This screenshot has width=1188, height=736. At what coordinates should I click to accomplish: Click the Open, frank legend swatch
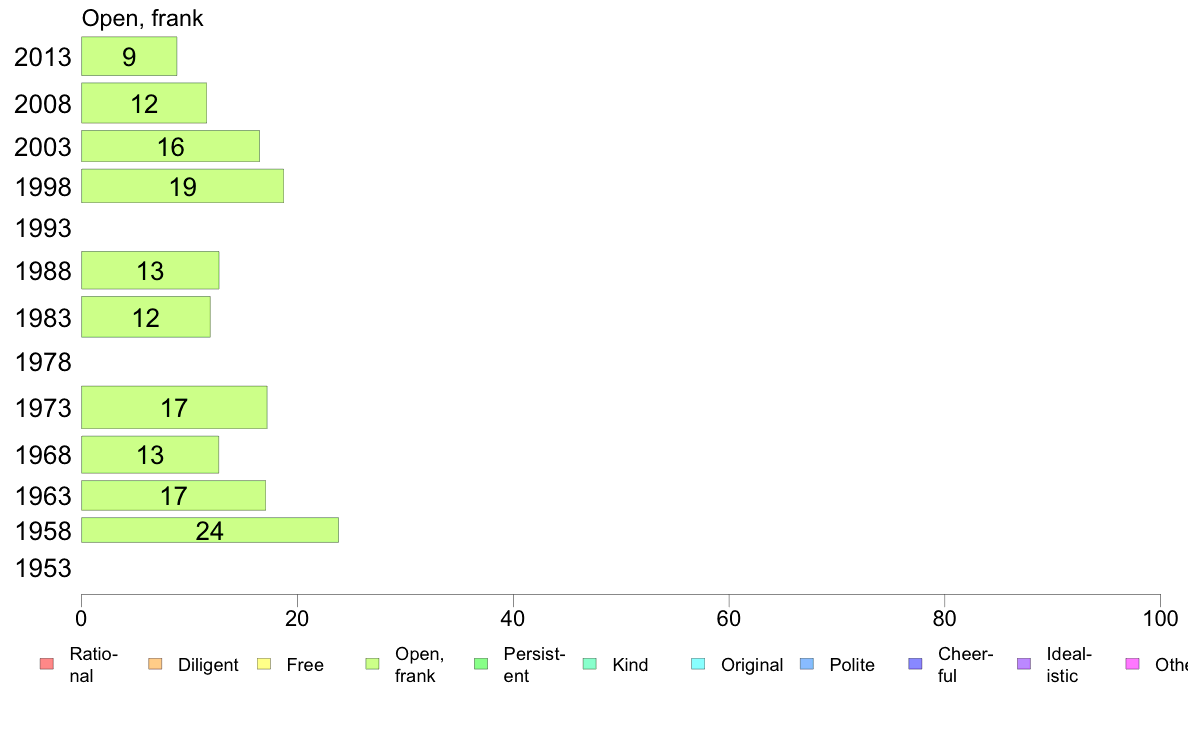[x=372, y=664]
